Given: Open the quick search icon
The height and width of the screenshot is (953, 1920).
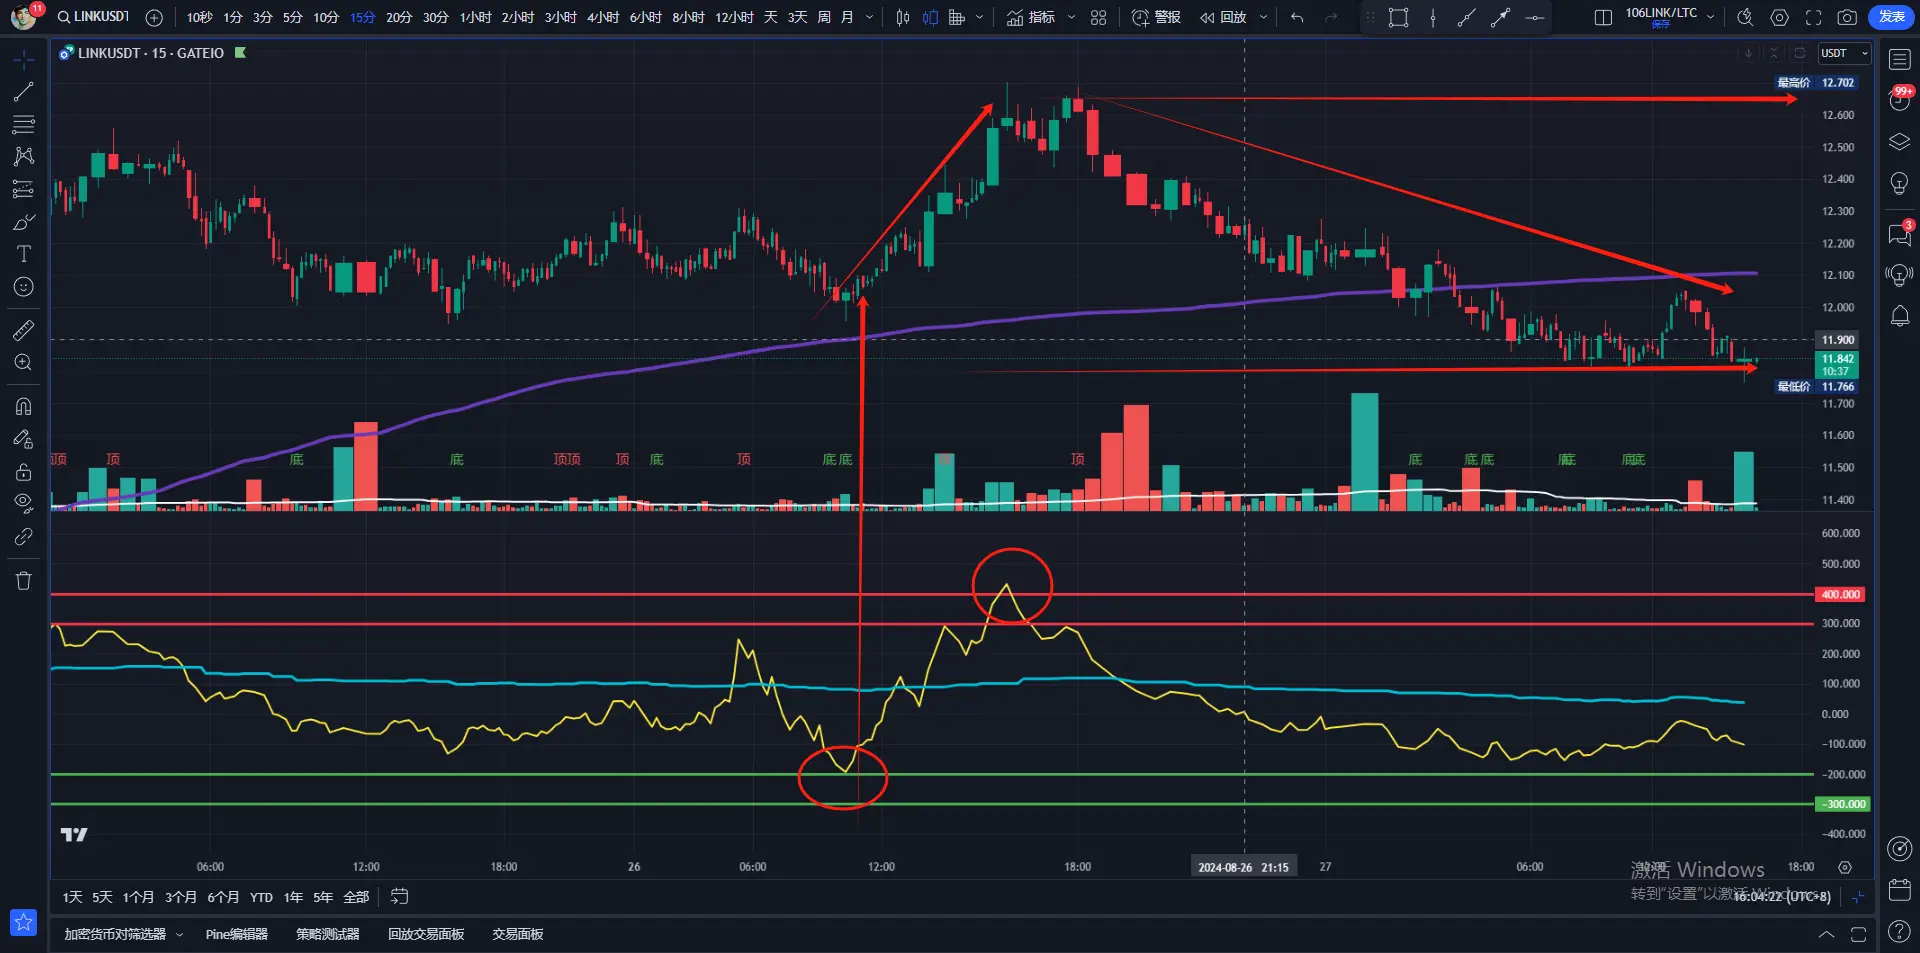Looking at the screenshot, I should [x=1745, y=17].
